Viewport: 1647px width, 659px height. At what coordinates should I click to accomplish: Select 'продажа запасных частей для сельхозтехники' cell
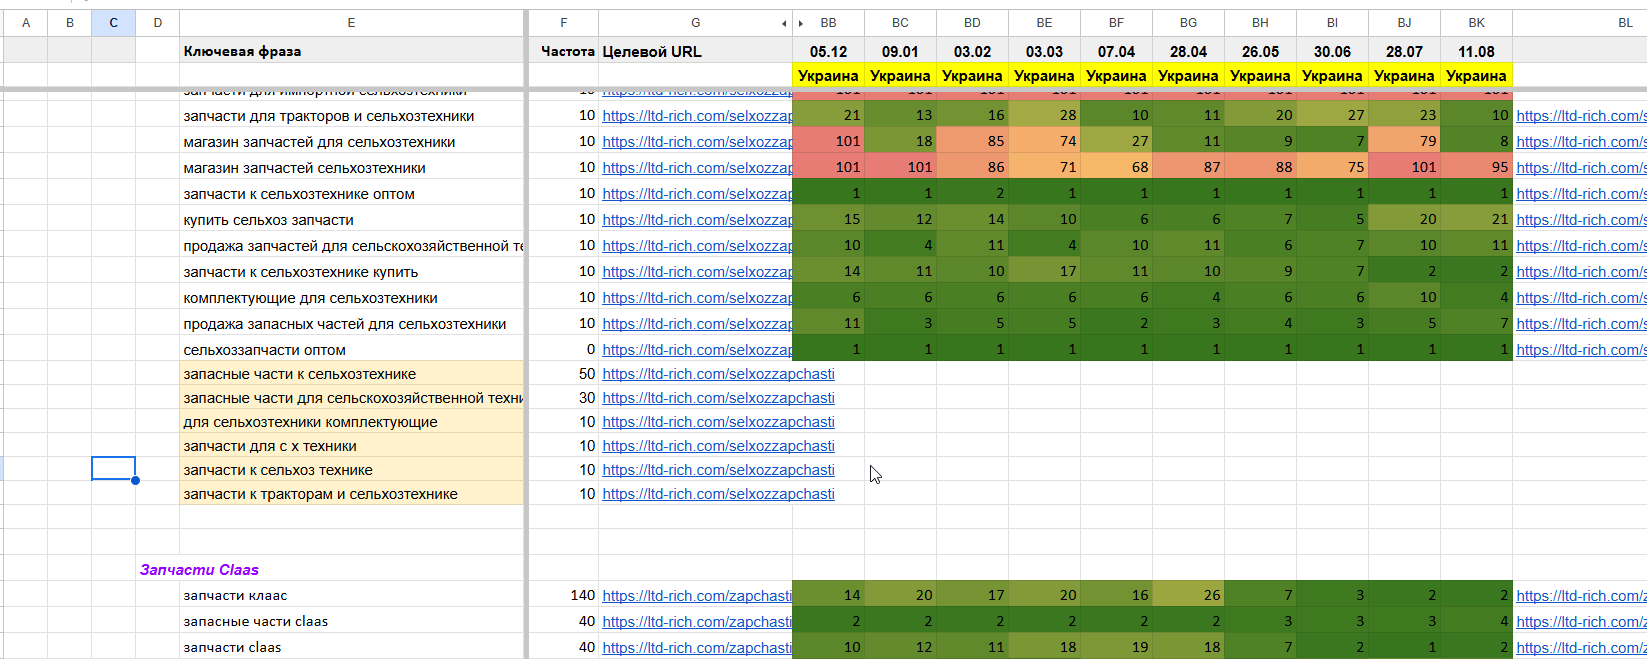(351, 324)
